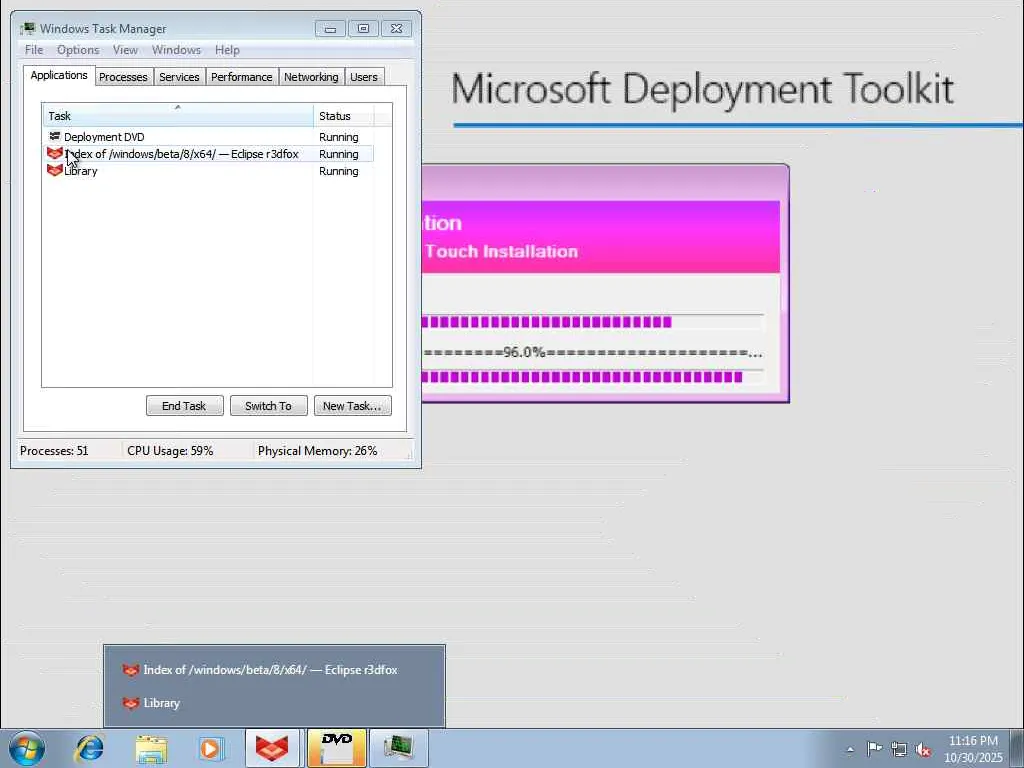Open the clock showing 11:16 PM

(x=973, y=749)
